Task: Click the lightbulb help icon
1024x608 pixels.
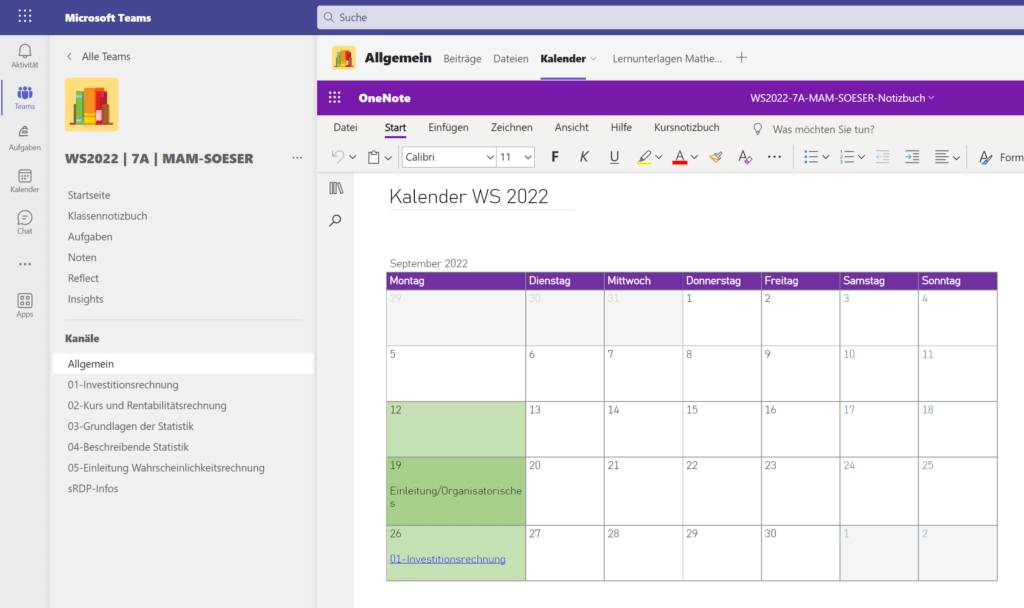Action: [x=758, y=129]
